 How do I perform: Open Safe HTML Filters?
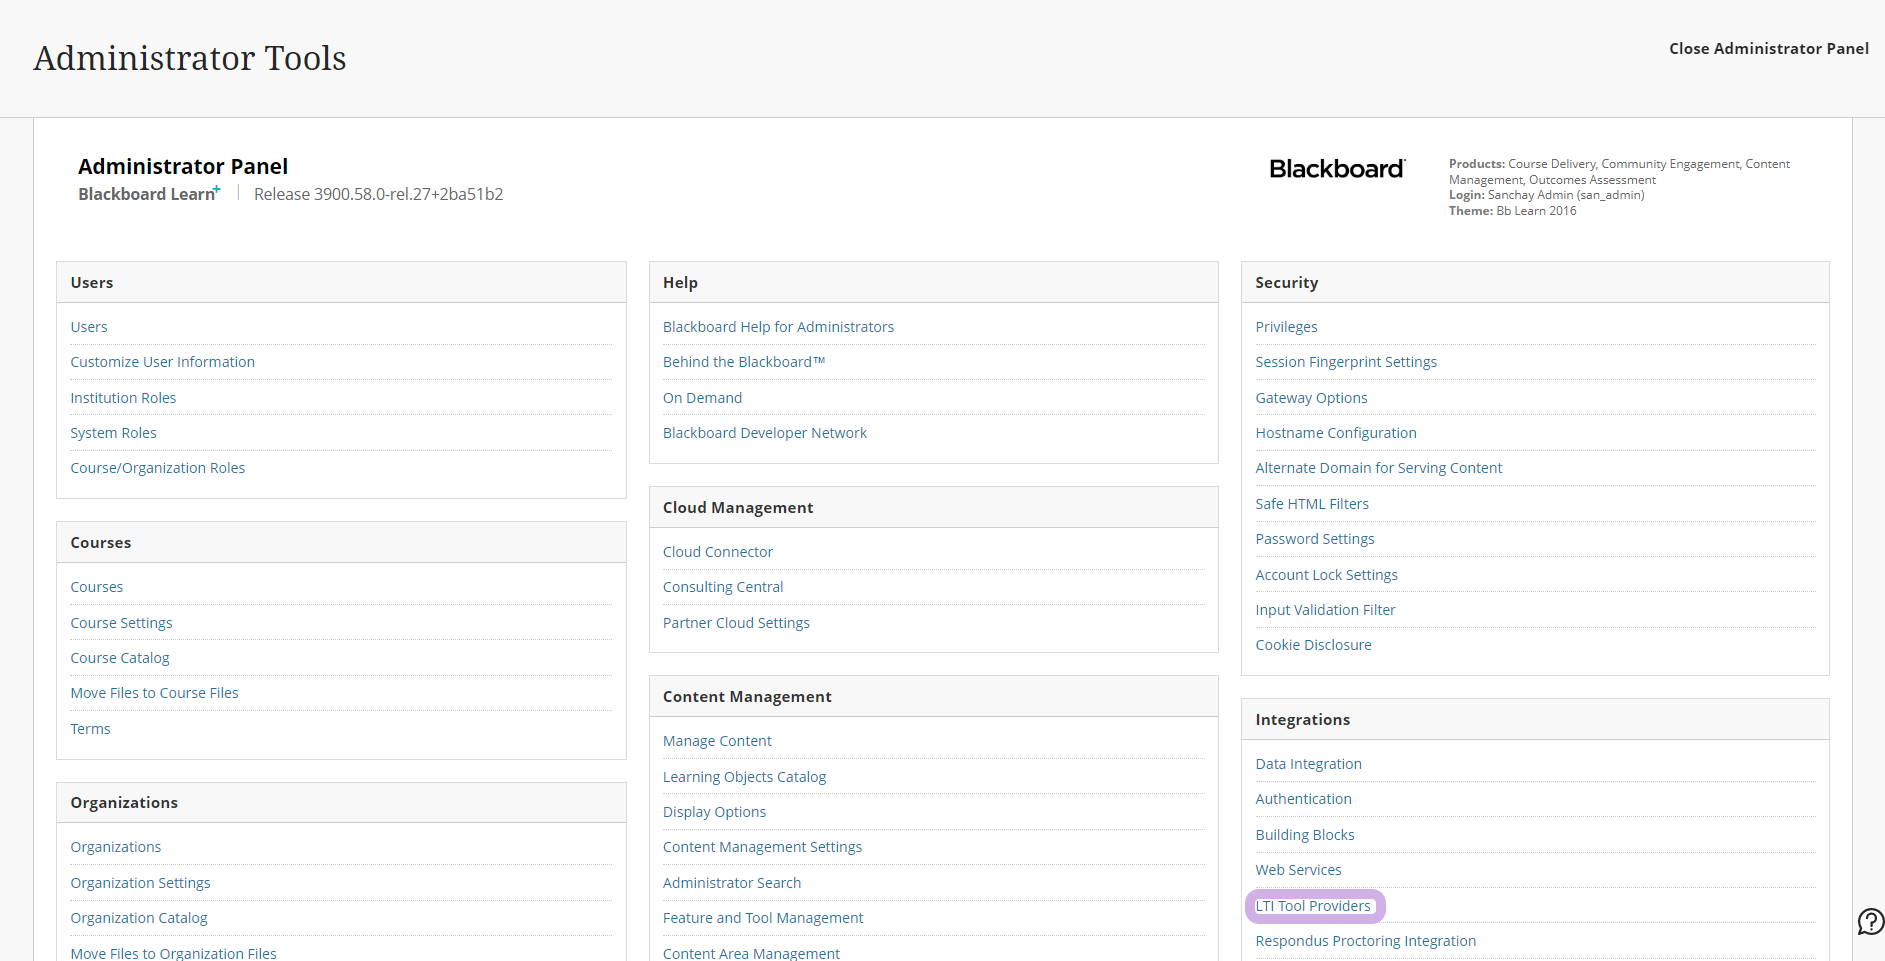[x=1312, y=504]
